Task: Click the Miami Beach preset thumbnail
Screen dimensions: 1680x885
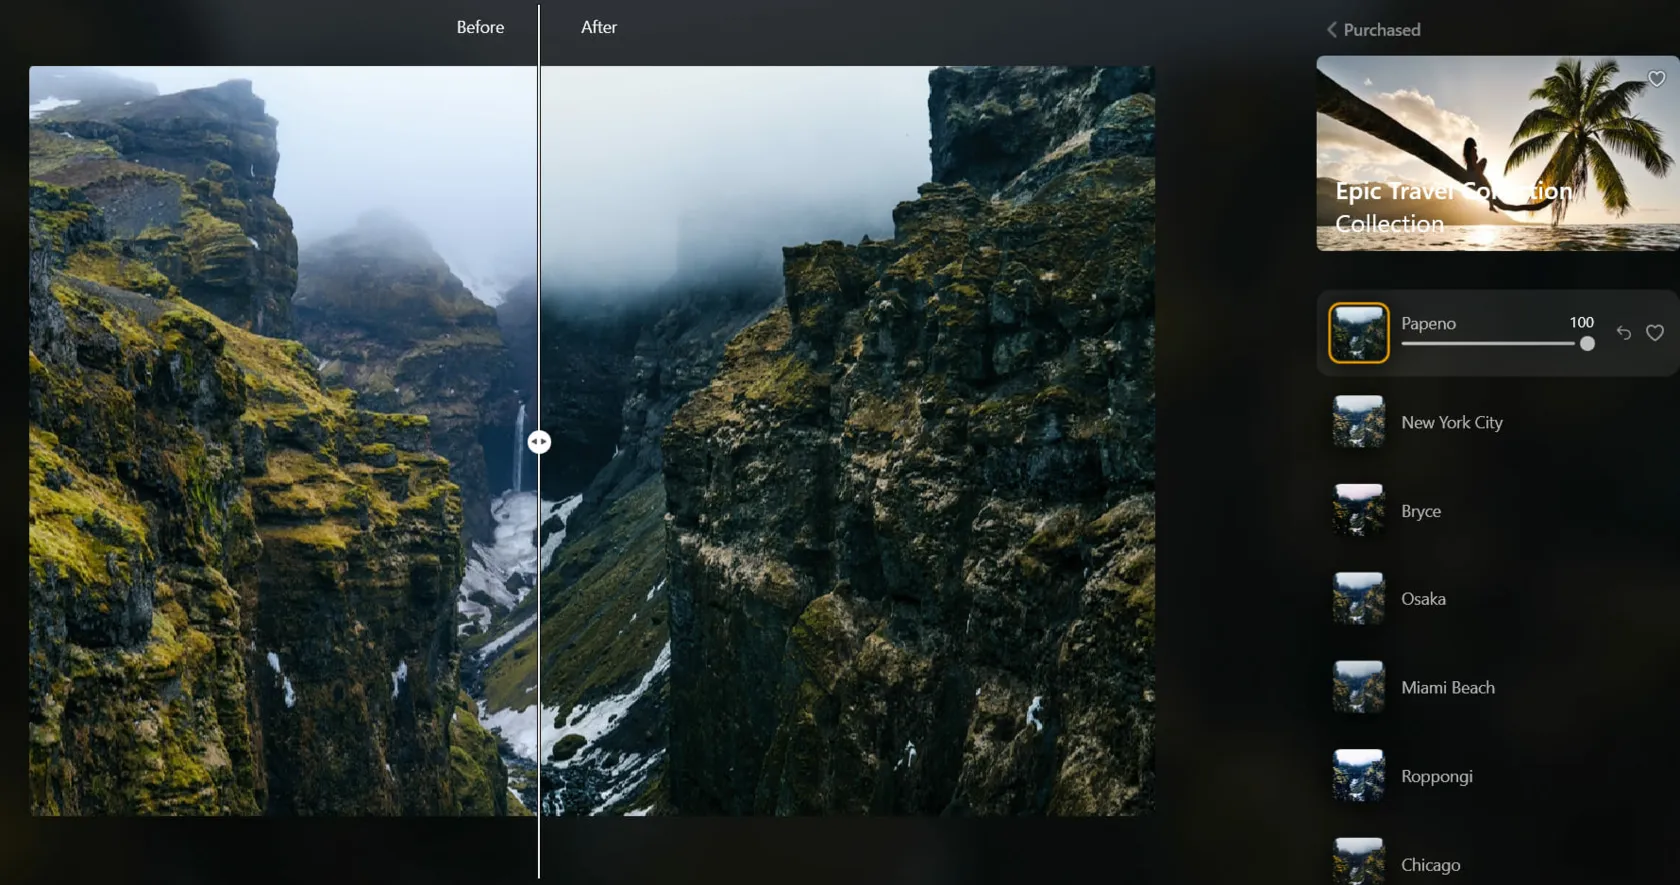Action: pos(1358,687)
